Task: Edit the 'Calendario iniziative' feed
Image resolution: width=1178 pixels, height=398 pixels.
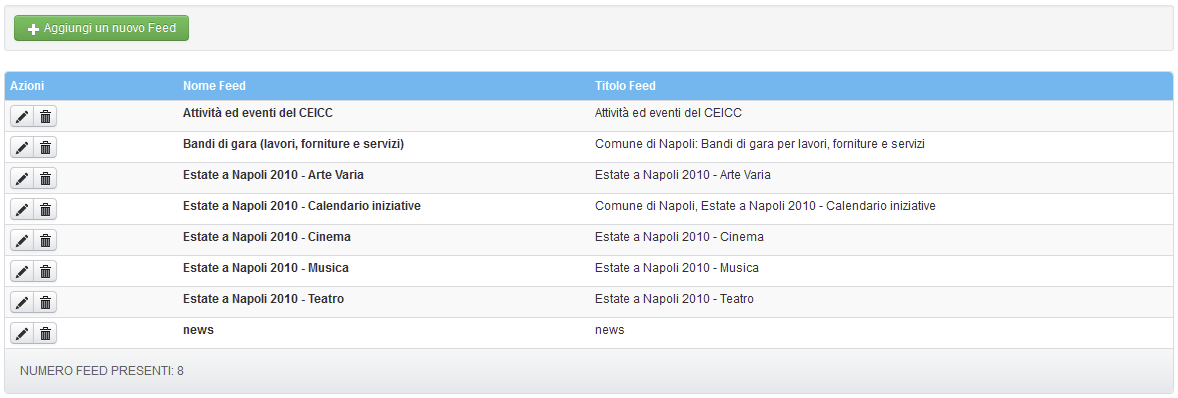Action: [23, 209]
